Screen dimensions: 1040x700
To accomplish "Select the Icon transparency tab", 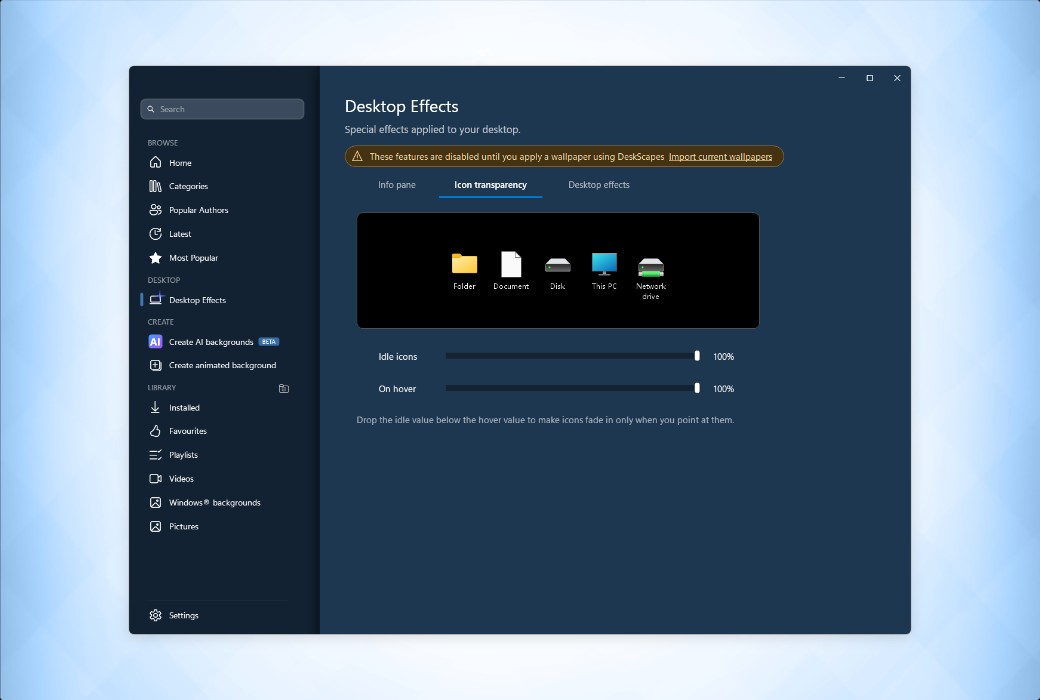I will coord(490,185).
